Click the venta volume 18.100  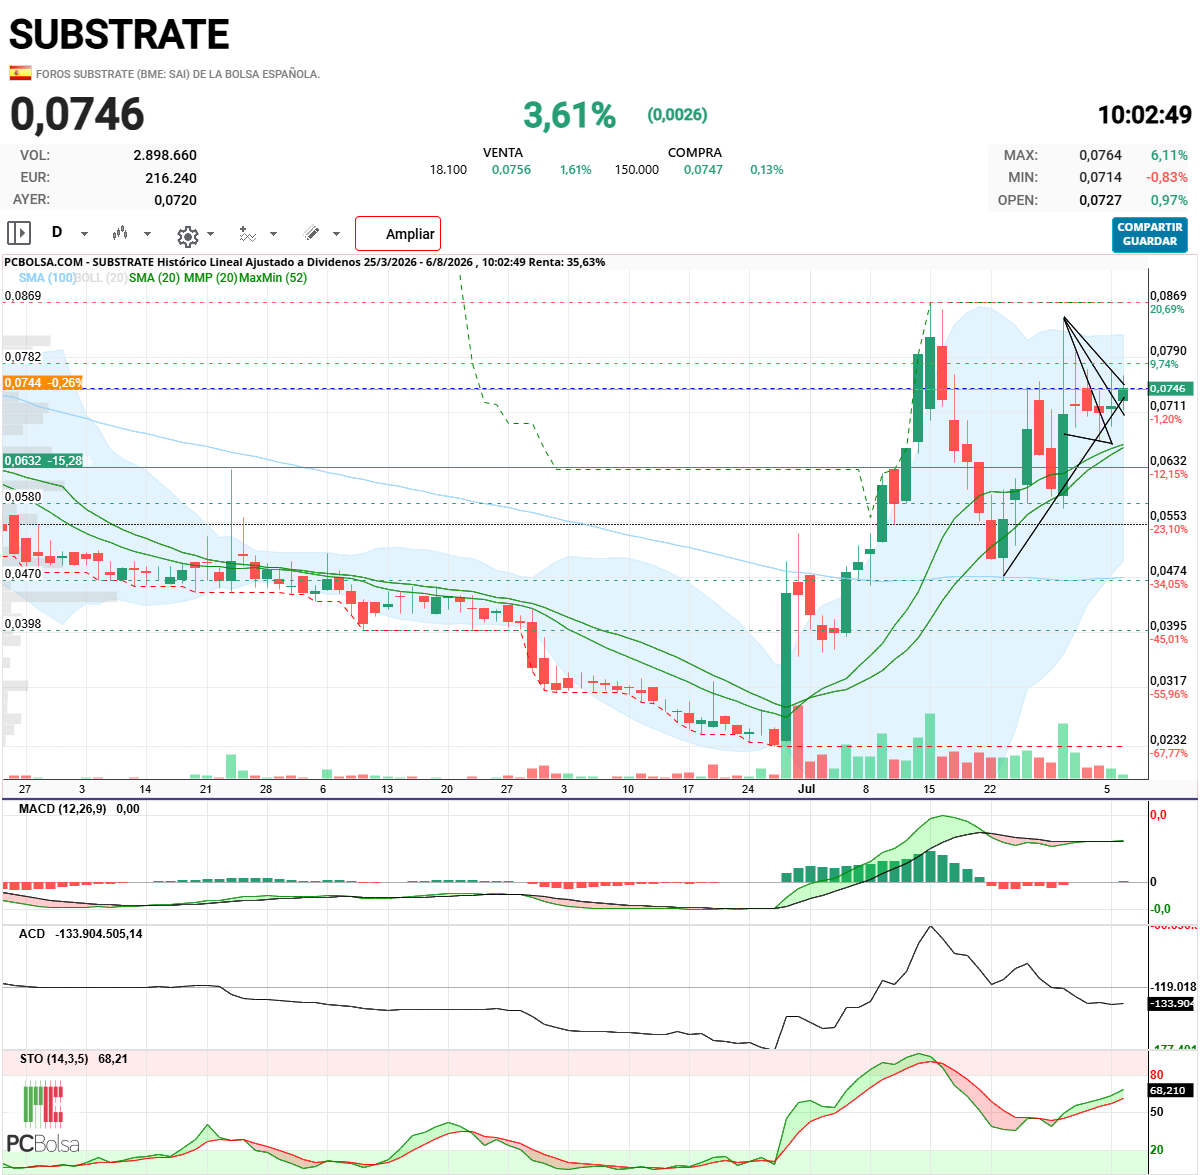pyautogui.click(x=448, y=170)
